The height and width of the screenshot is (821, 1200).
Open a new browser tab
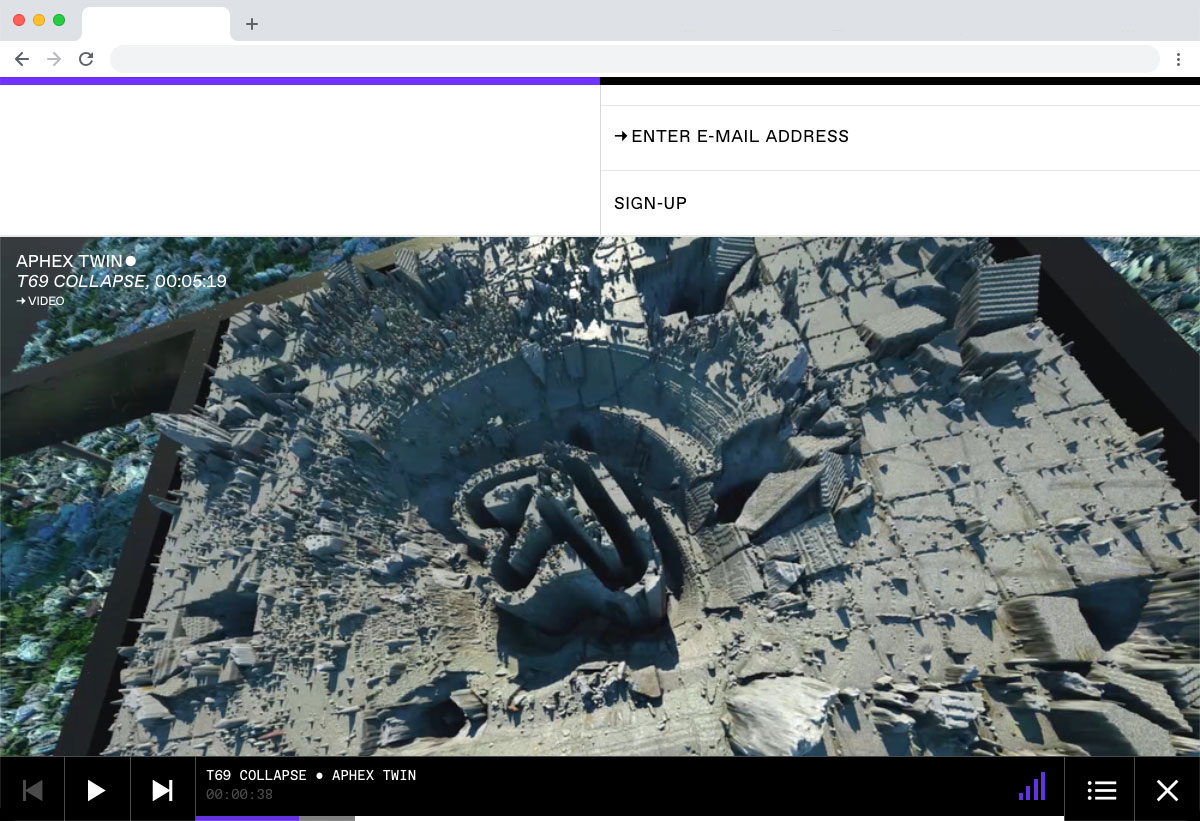pyautogui.click(x=252, y=24)
